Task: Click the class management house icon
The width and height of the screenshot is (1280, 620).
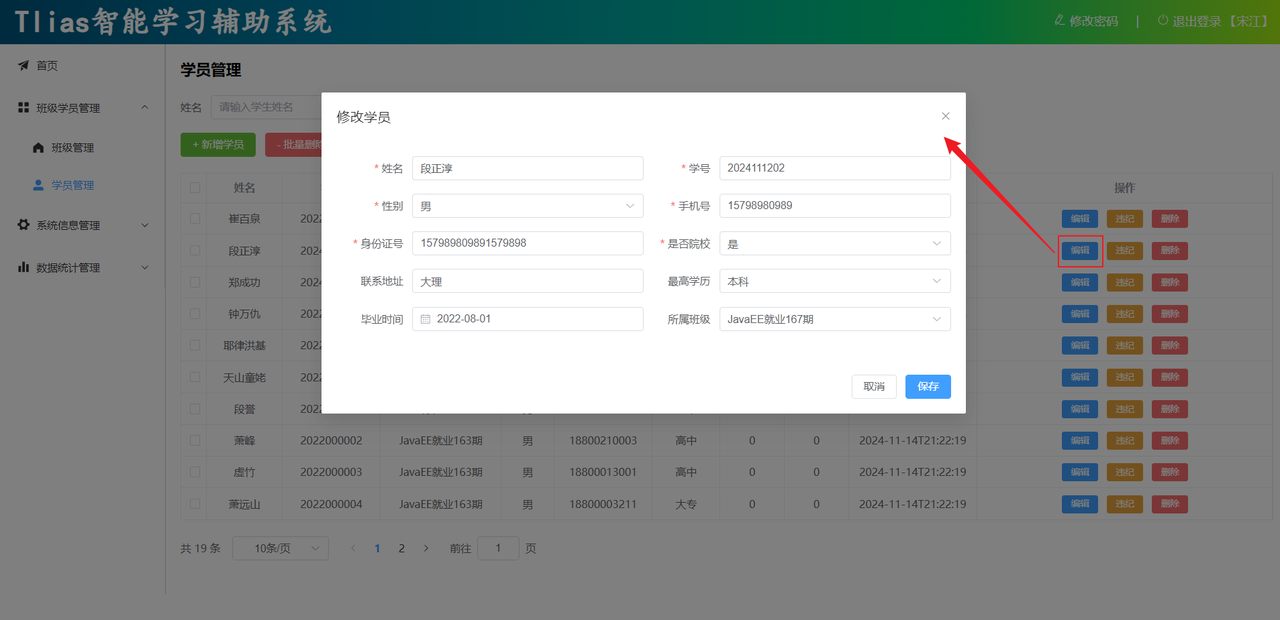Action: click(x=38, y=148)
